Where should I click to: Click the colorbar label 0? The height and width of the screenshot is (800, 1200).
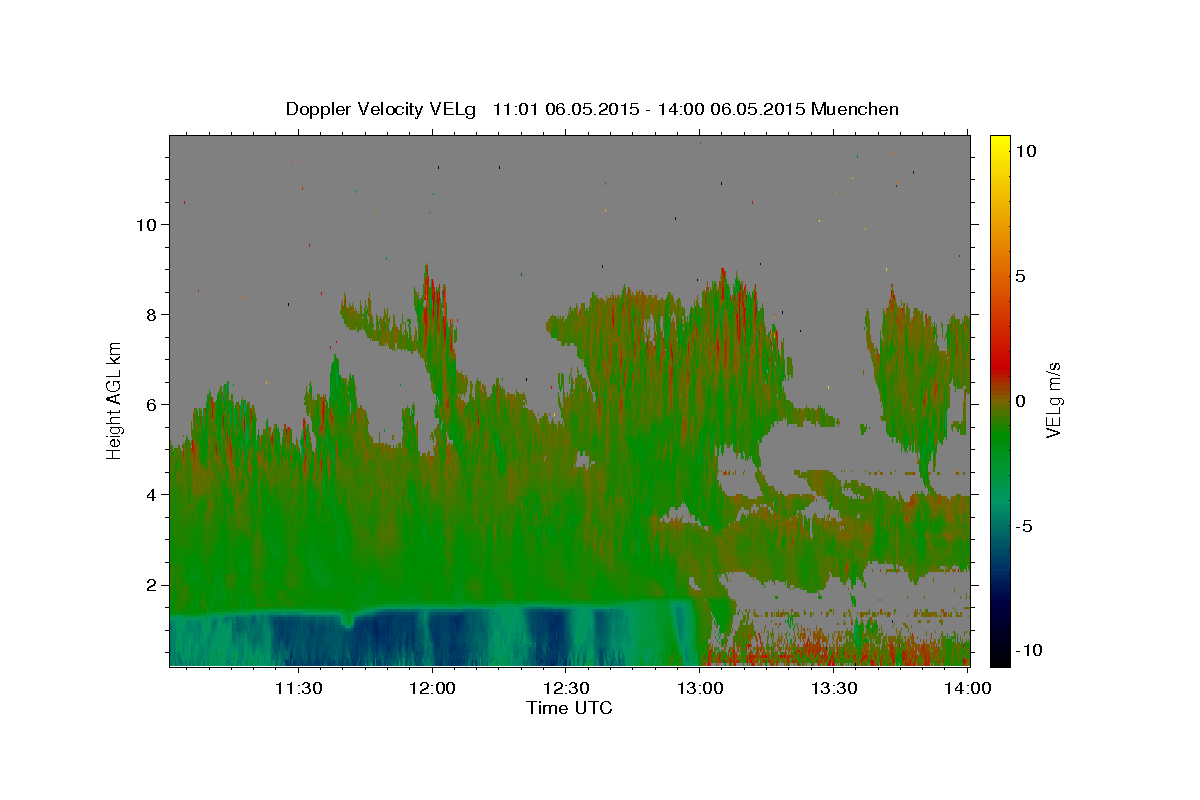coord(1021,401)
